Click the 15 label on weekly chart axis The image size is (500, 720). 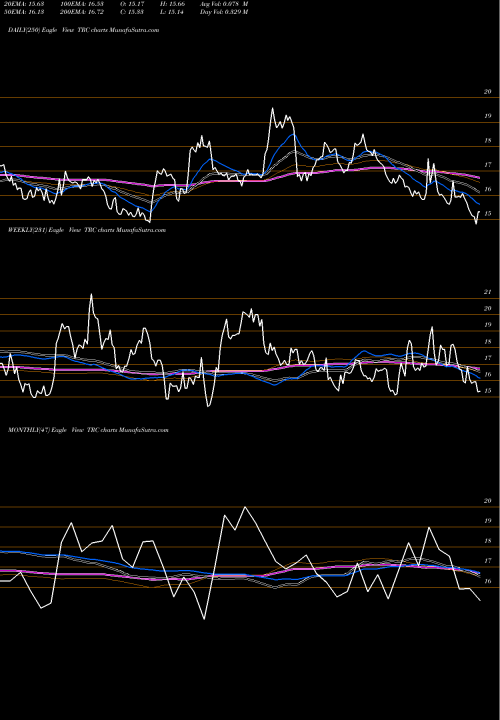click(488, 391)
